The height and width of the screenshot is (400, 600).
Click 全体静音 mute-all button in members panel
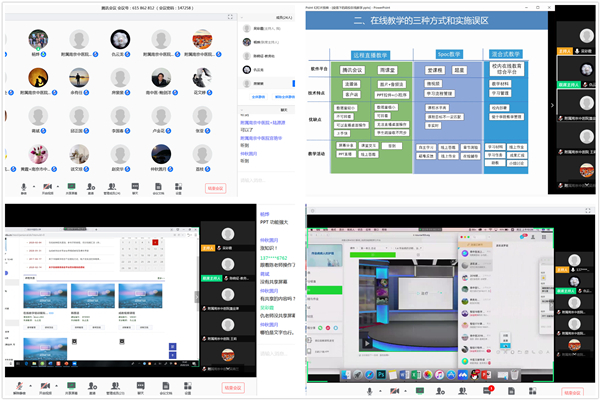[x=257, y=98]
